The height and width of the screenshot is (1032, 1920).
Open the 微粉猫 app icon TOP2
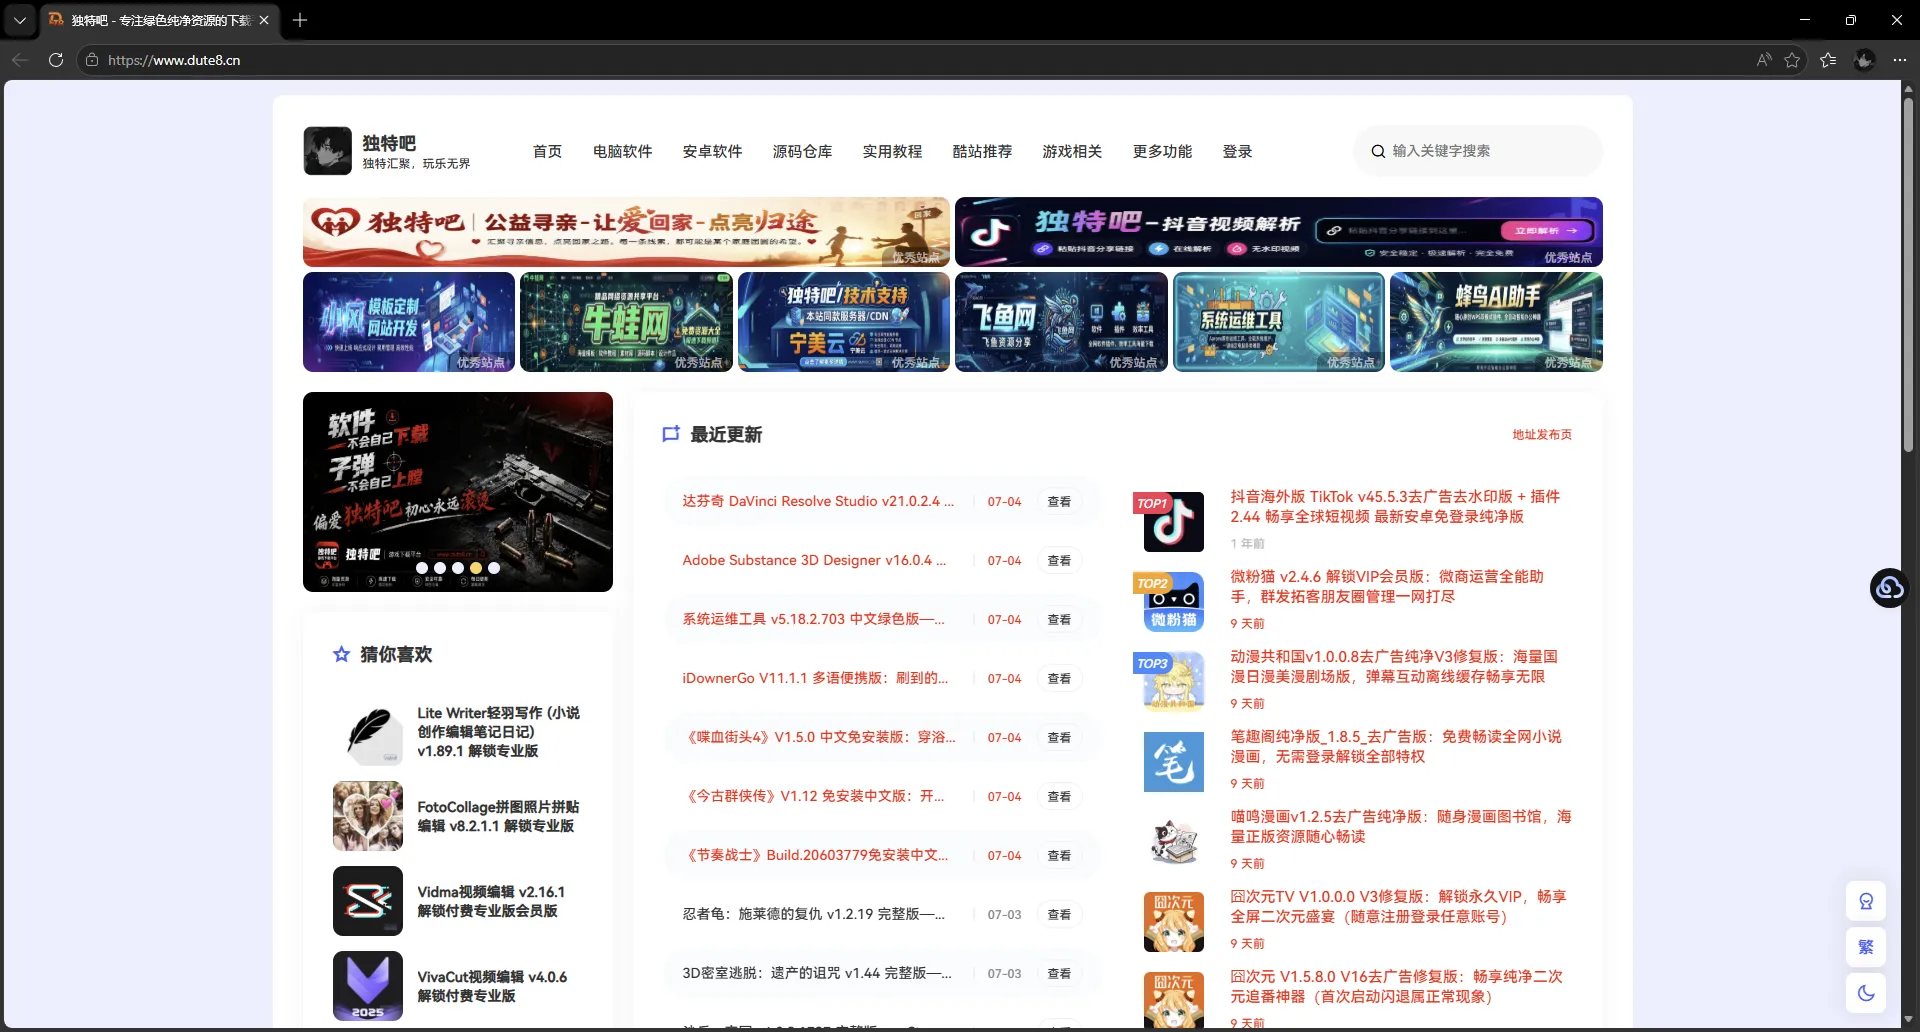[1173, 601]
